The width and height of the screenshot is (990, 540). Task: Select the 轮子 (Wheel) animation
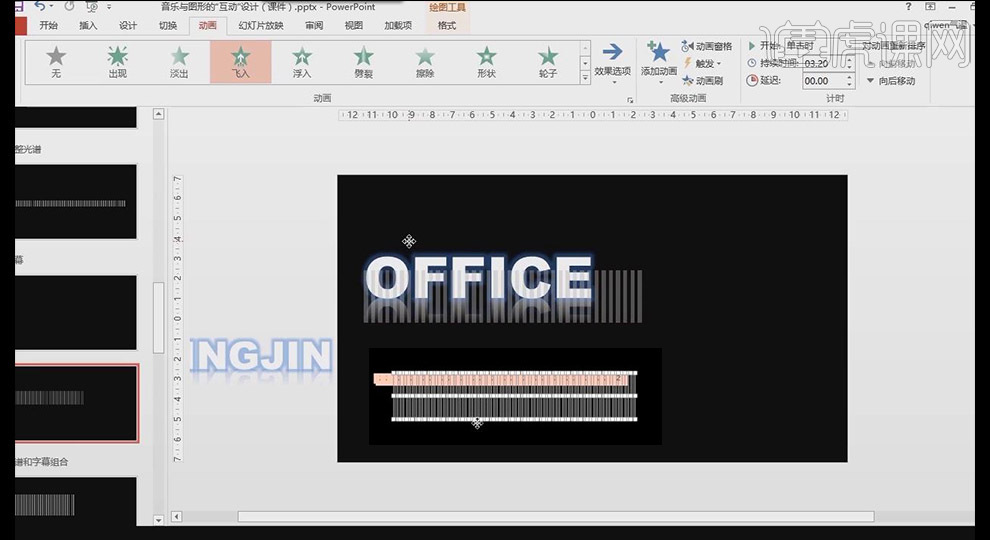click(x=548, y=62)
